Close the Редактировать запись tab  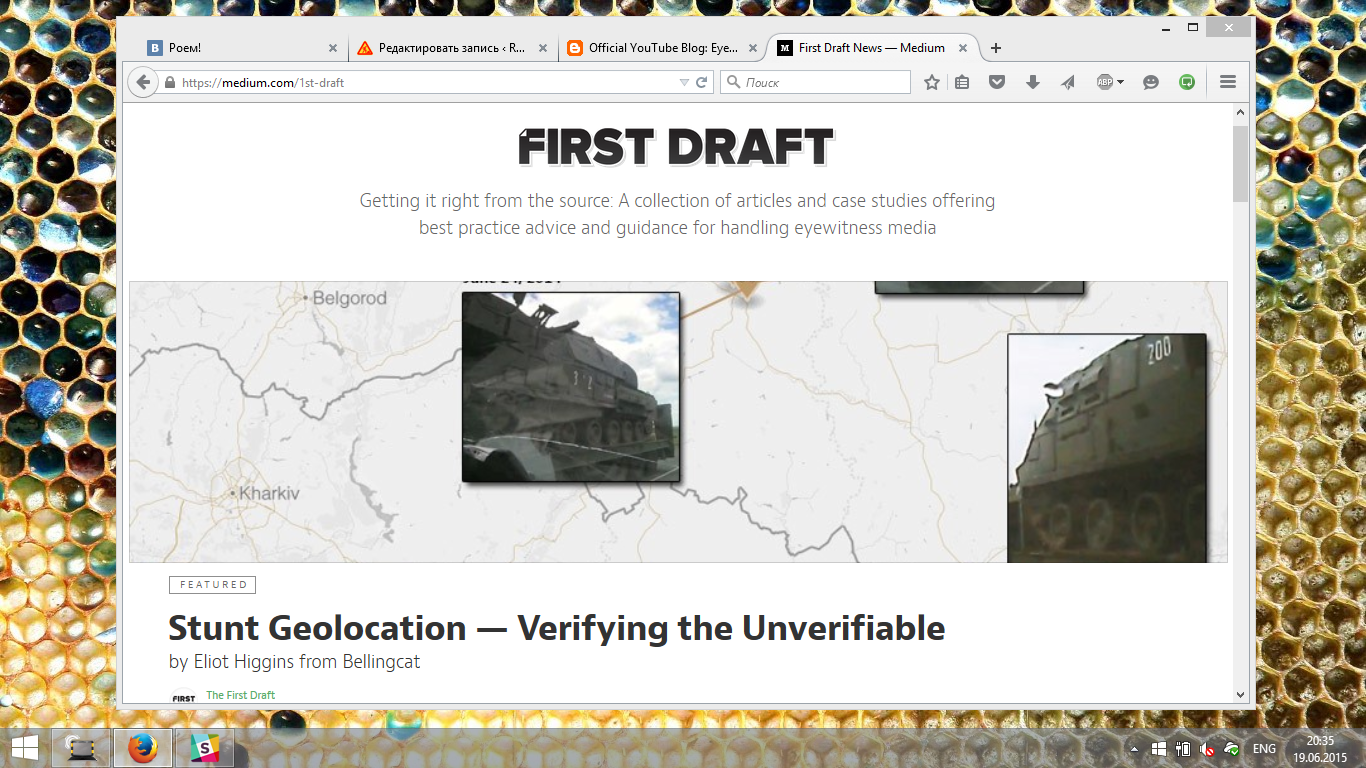(x=543, y=48)
